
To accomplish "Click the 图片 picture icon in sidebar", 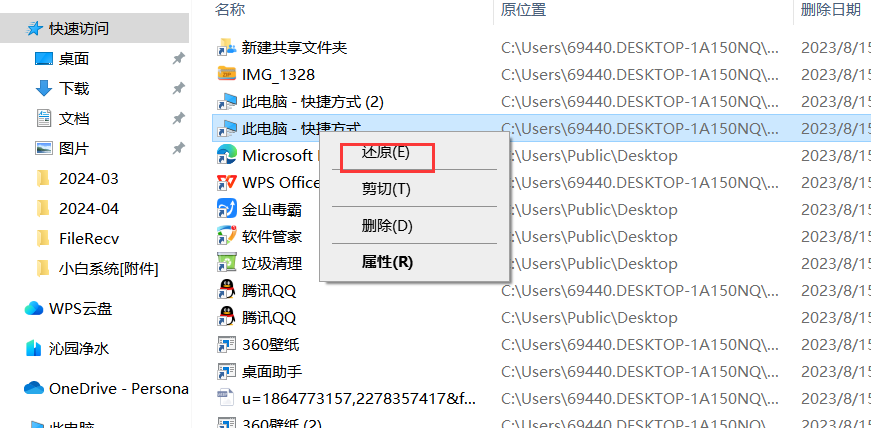I will (x=44, y=148).
